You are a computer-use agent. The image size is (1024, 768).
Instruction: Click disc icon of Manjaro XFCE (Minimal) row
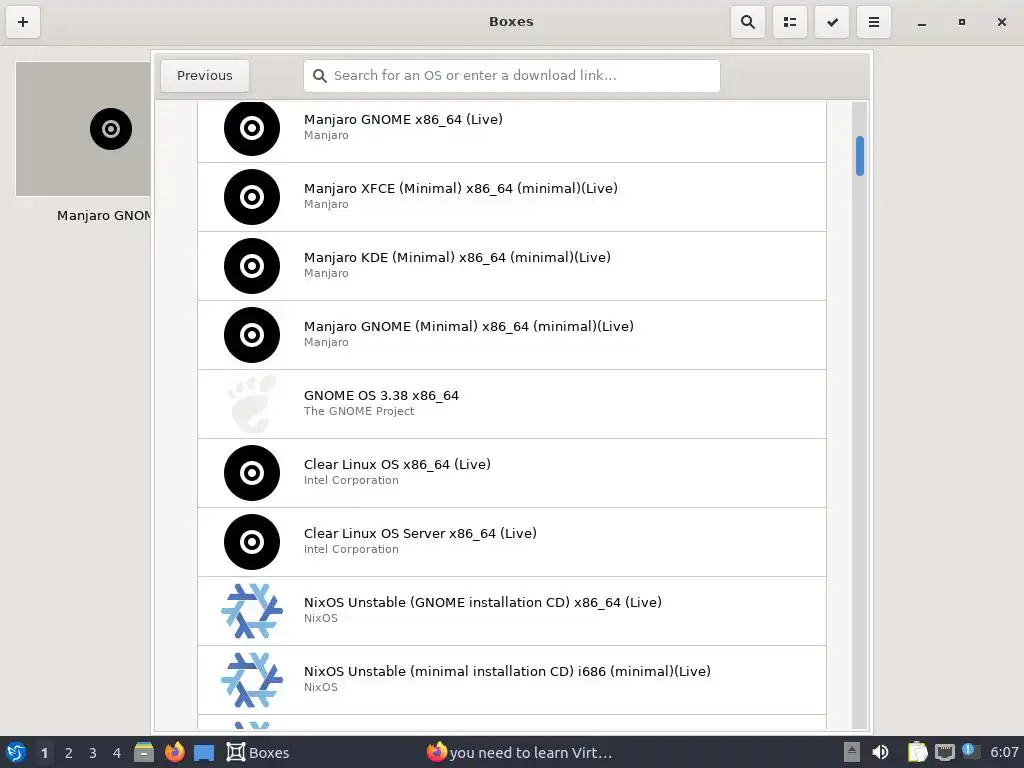point(252,197)
